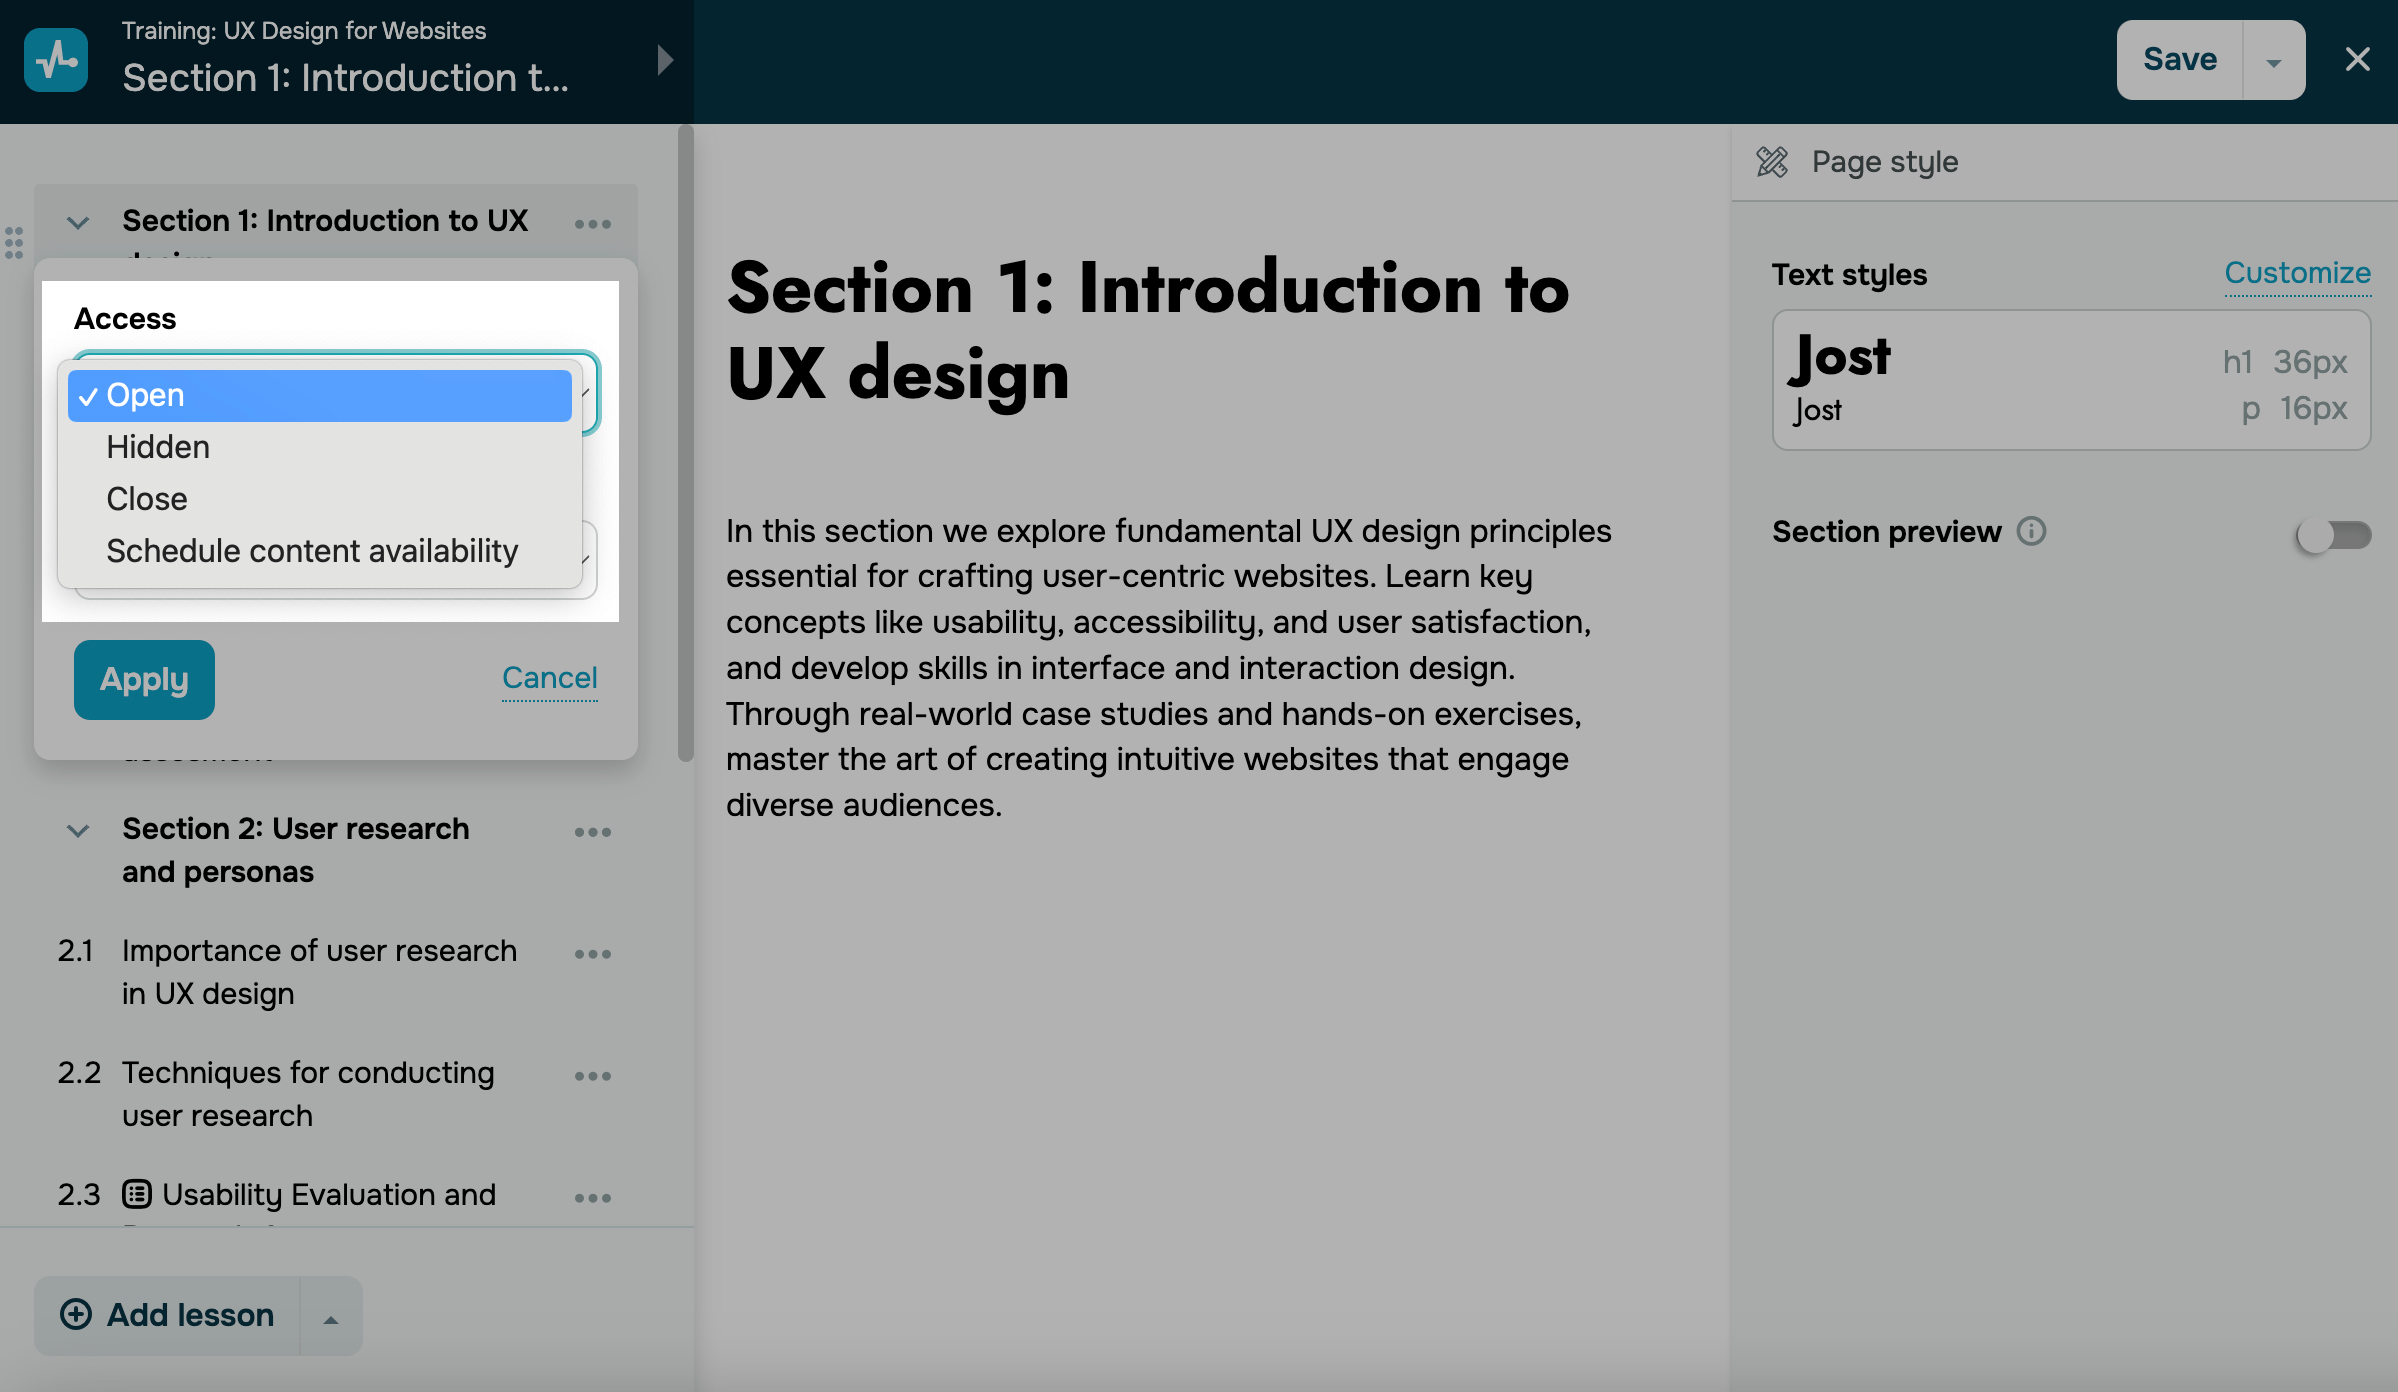
Task: Open the three-dot menu for lesson 2.2
Action: click(x=592, y=1076)
